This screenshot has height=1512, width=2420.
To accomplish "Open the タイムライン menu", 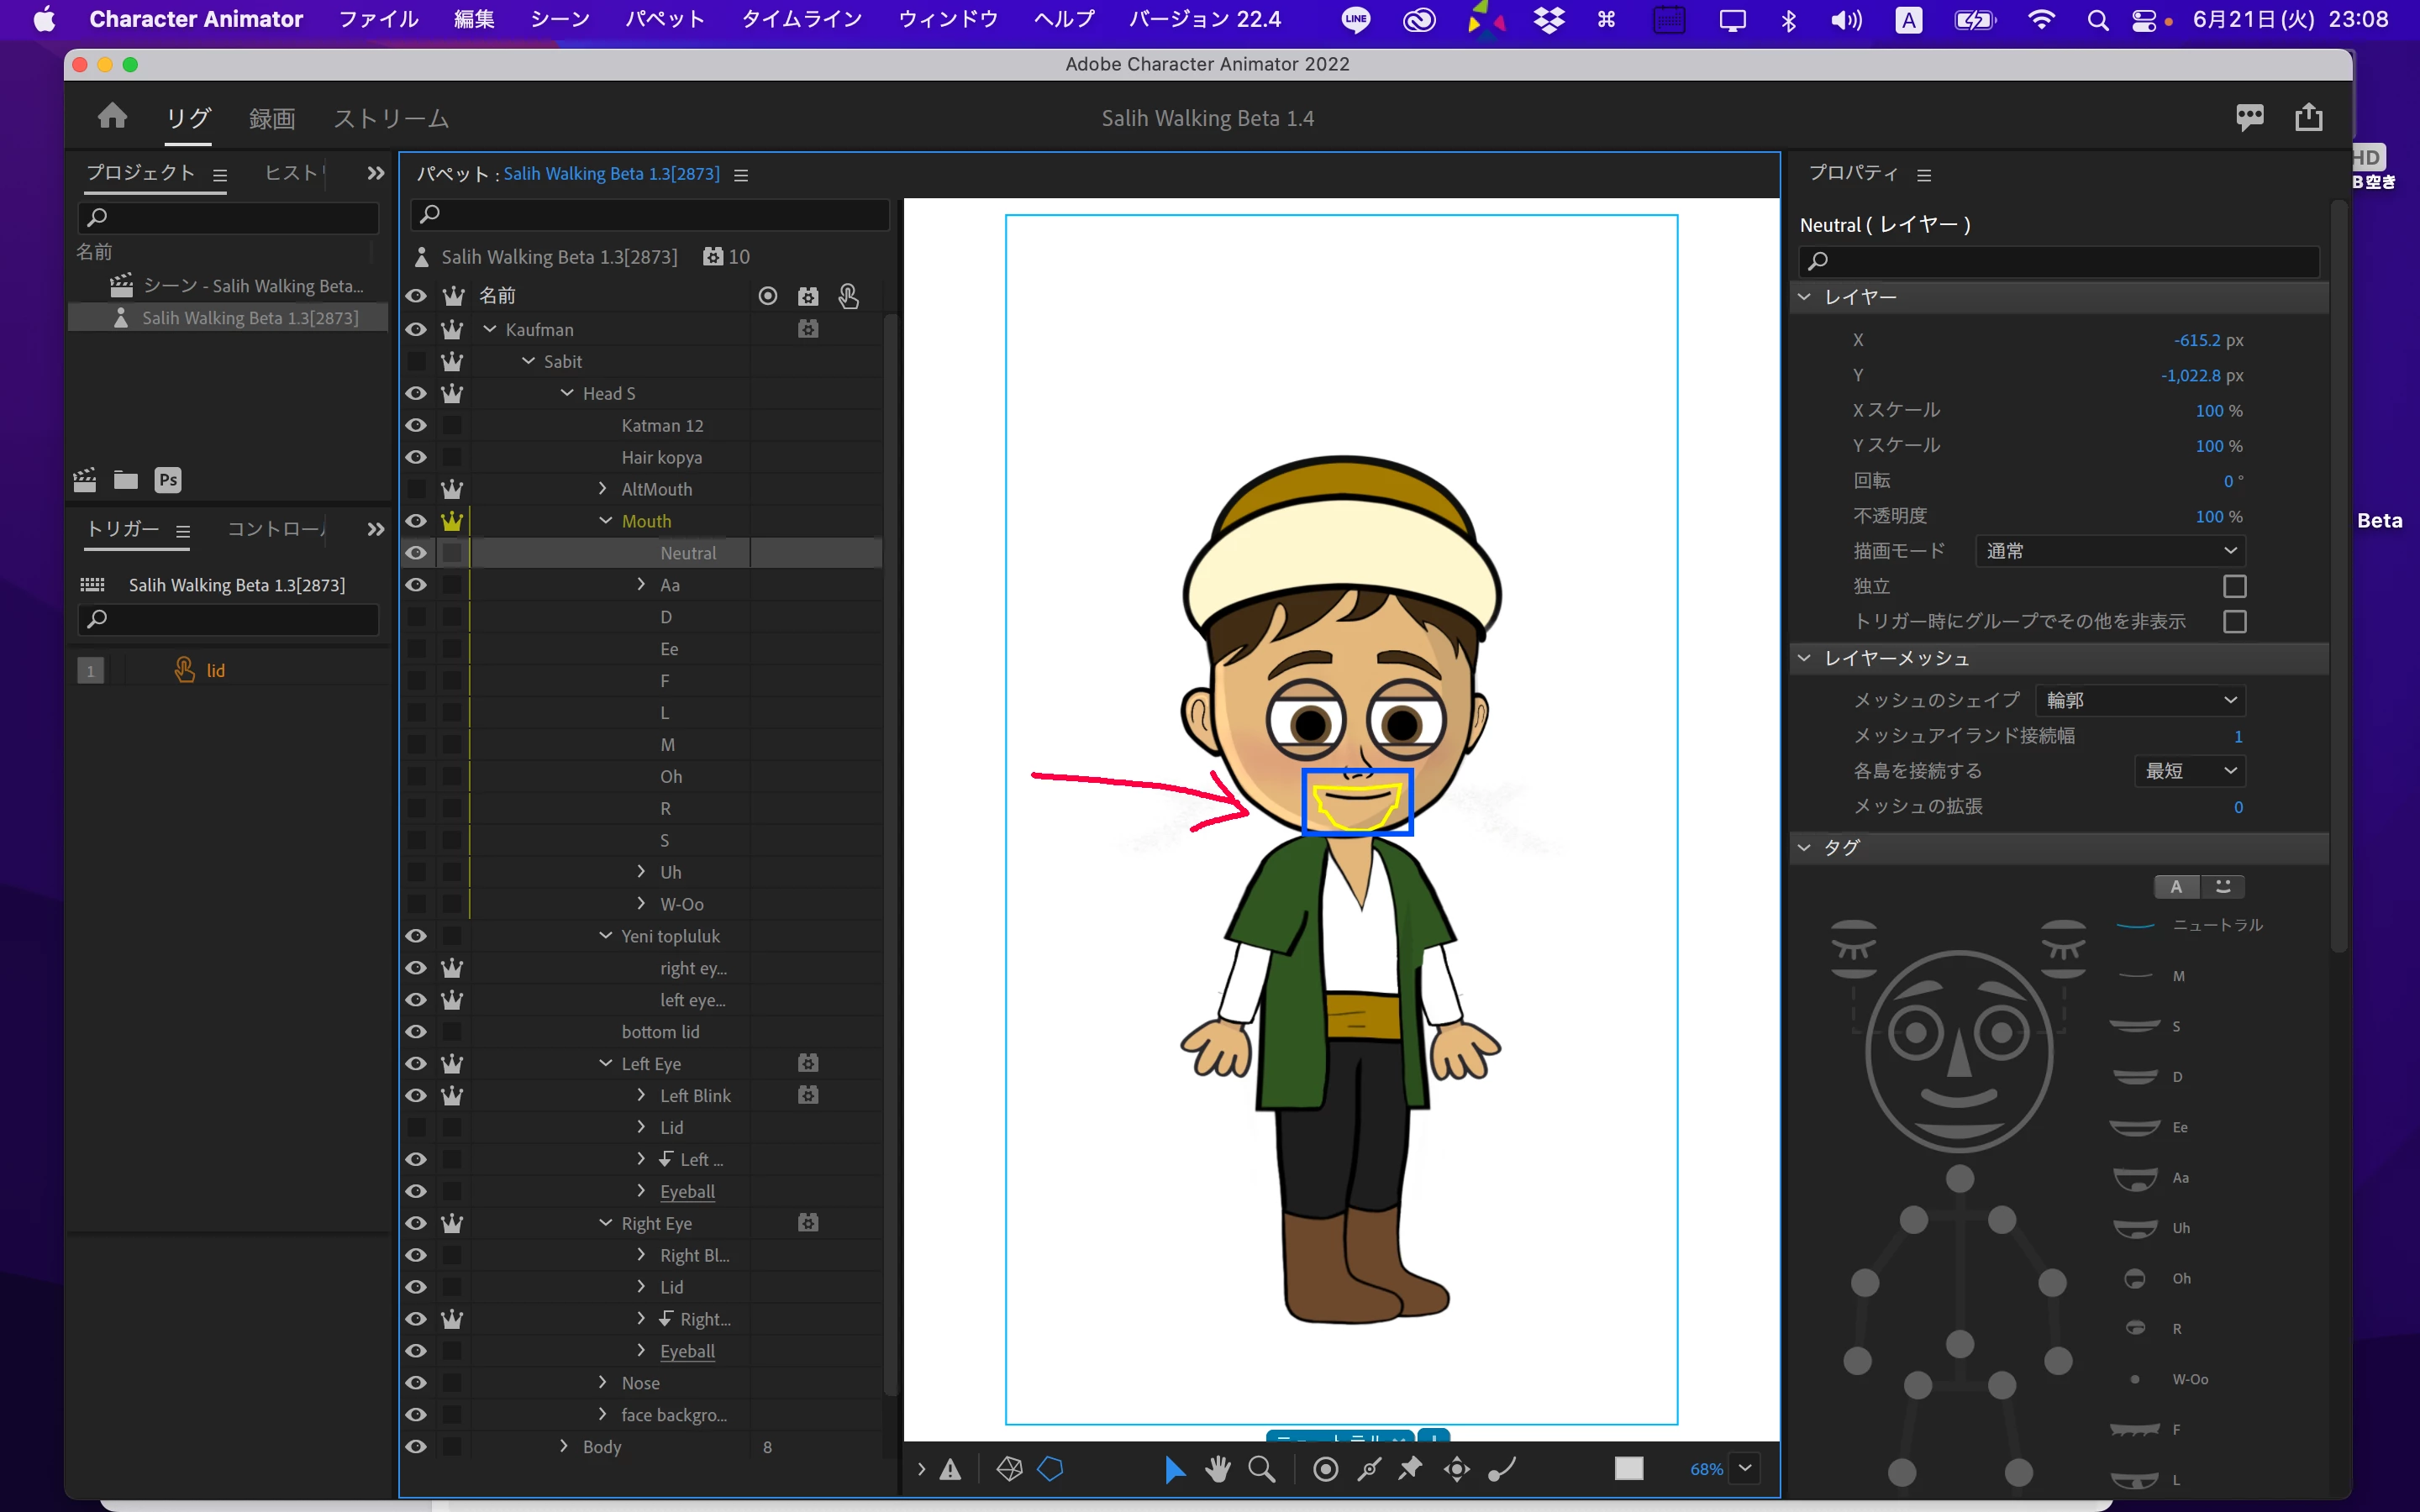I will [x=801, y=19].
